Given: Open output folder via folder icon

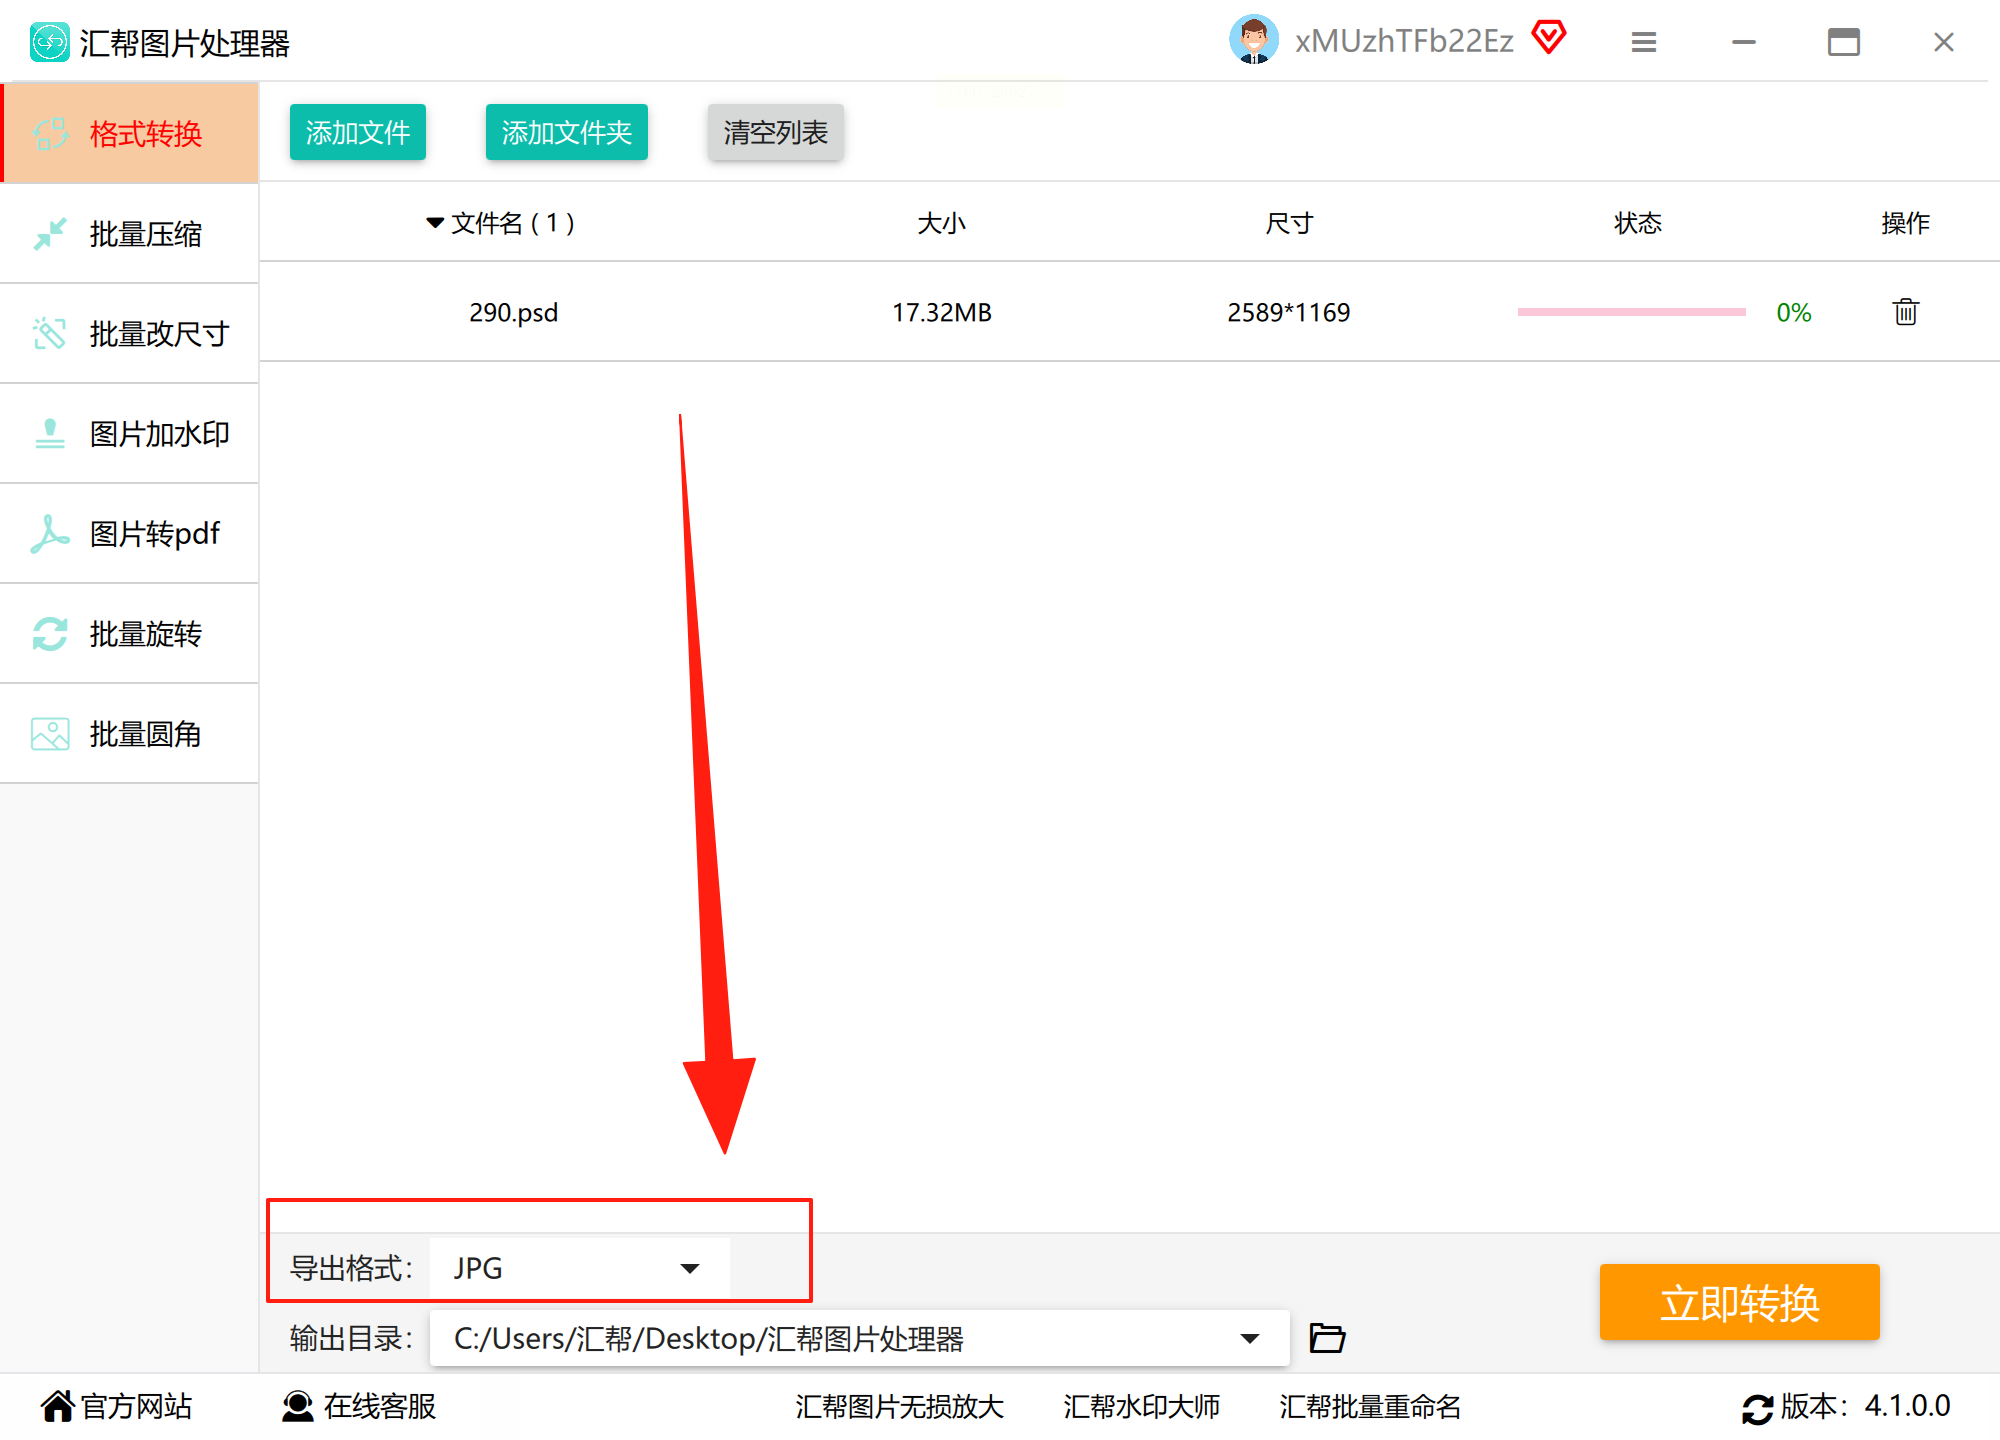Looking at the screenshot, I should tap(1327, 1338).
